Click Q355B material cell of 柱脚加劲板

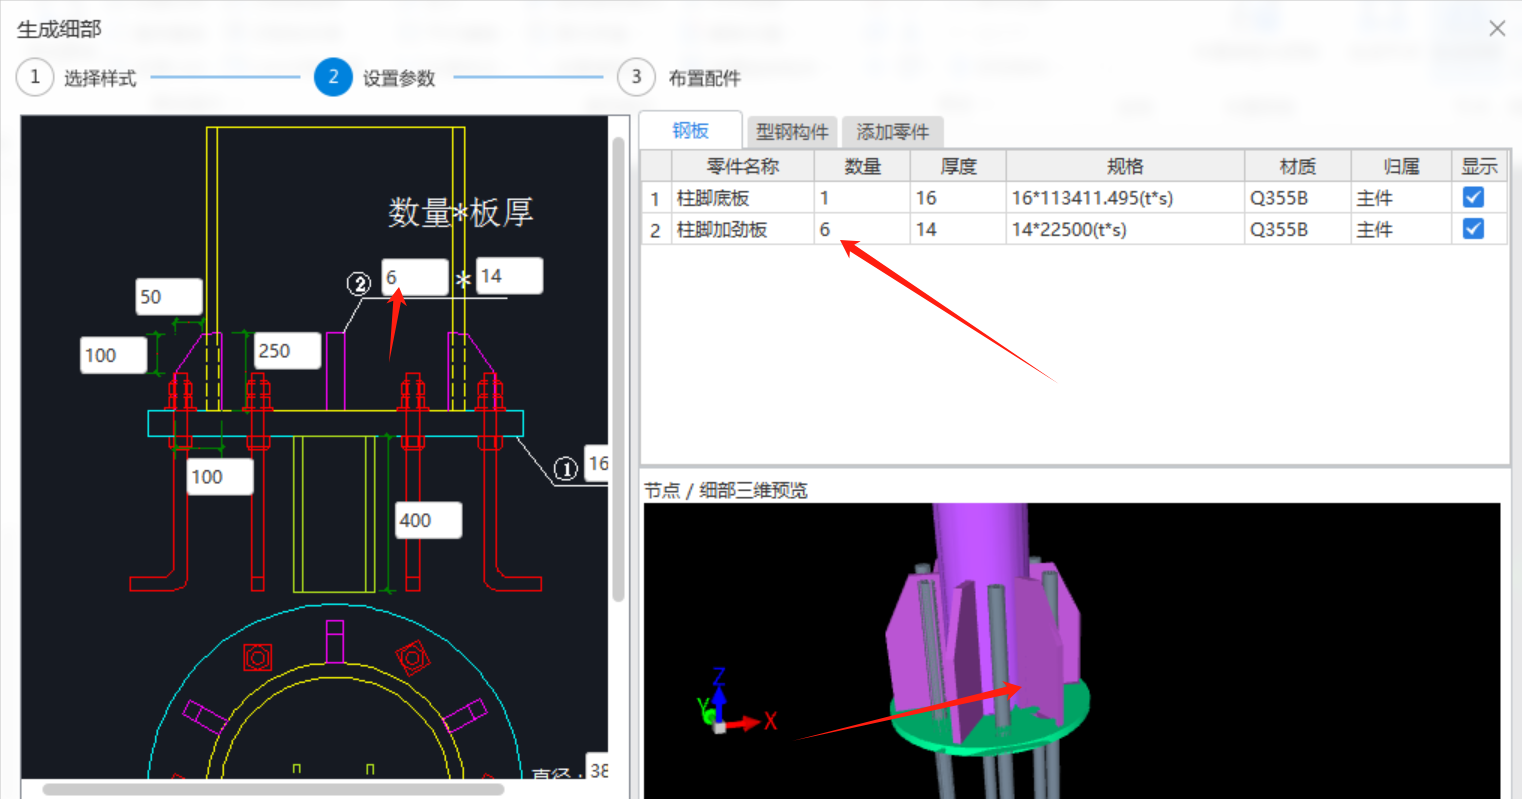coord(1298,230)
